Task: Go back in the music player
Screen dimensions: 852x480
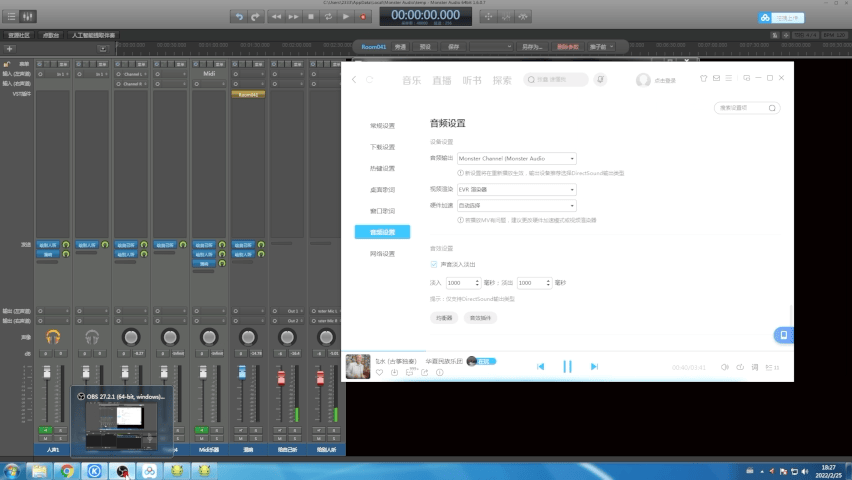Action: click(x=354, y=79)
